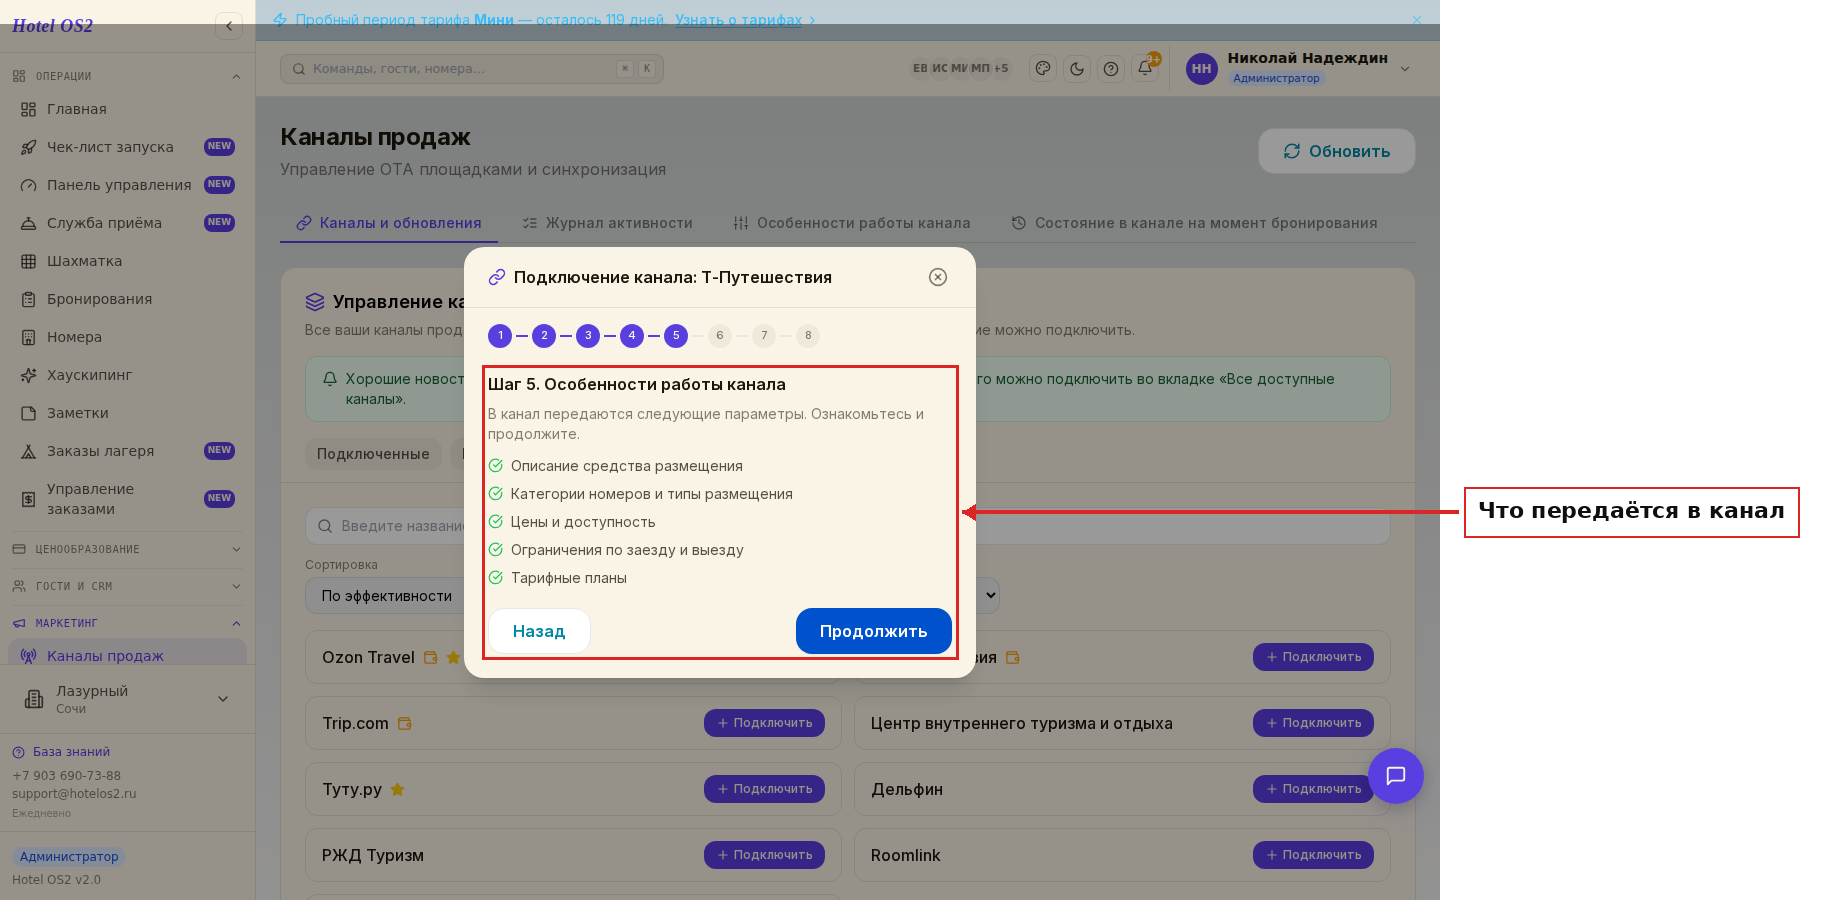Open Бронирования in the sidebar
The height and width of the screenshot is (900, 1823).
(127, 299)
